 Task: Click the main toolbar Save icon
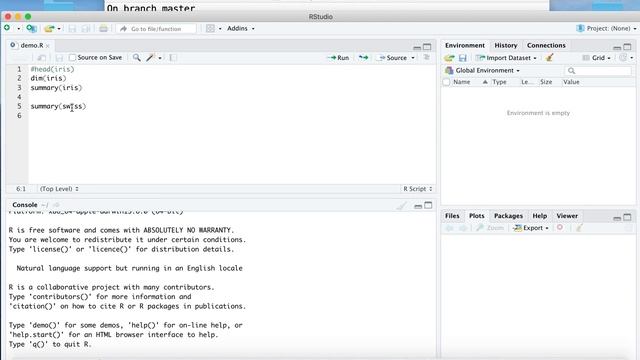(x=72, y=29)
